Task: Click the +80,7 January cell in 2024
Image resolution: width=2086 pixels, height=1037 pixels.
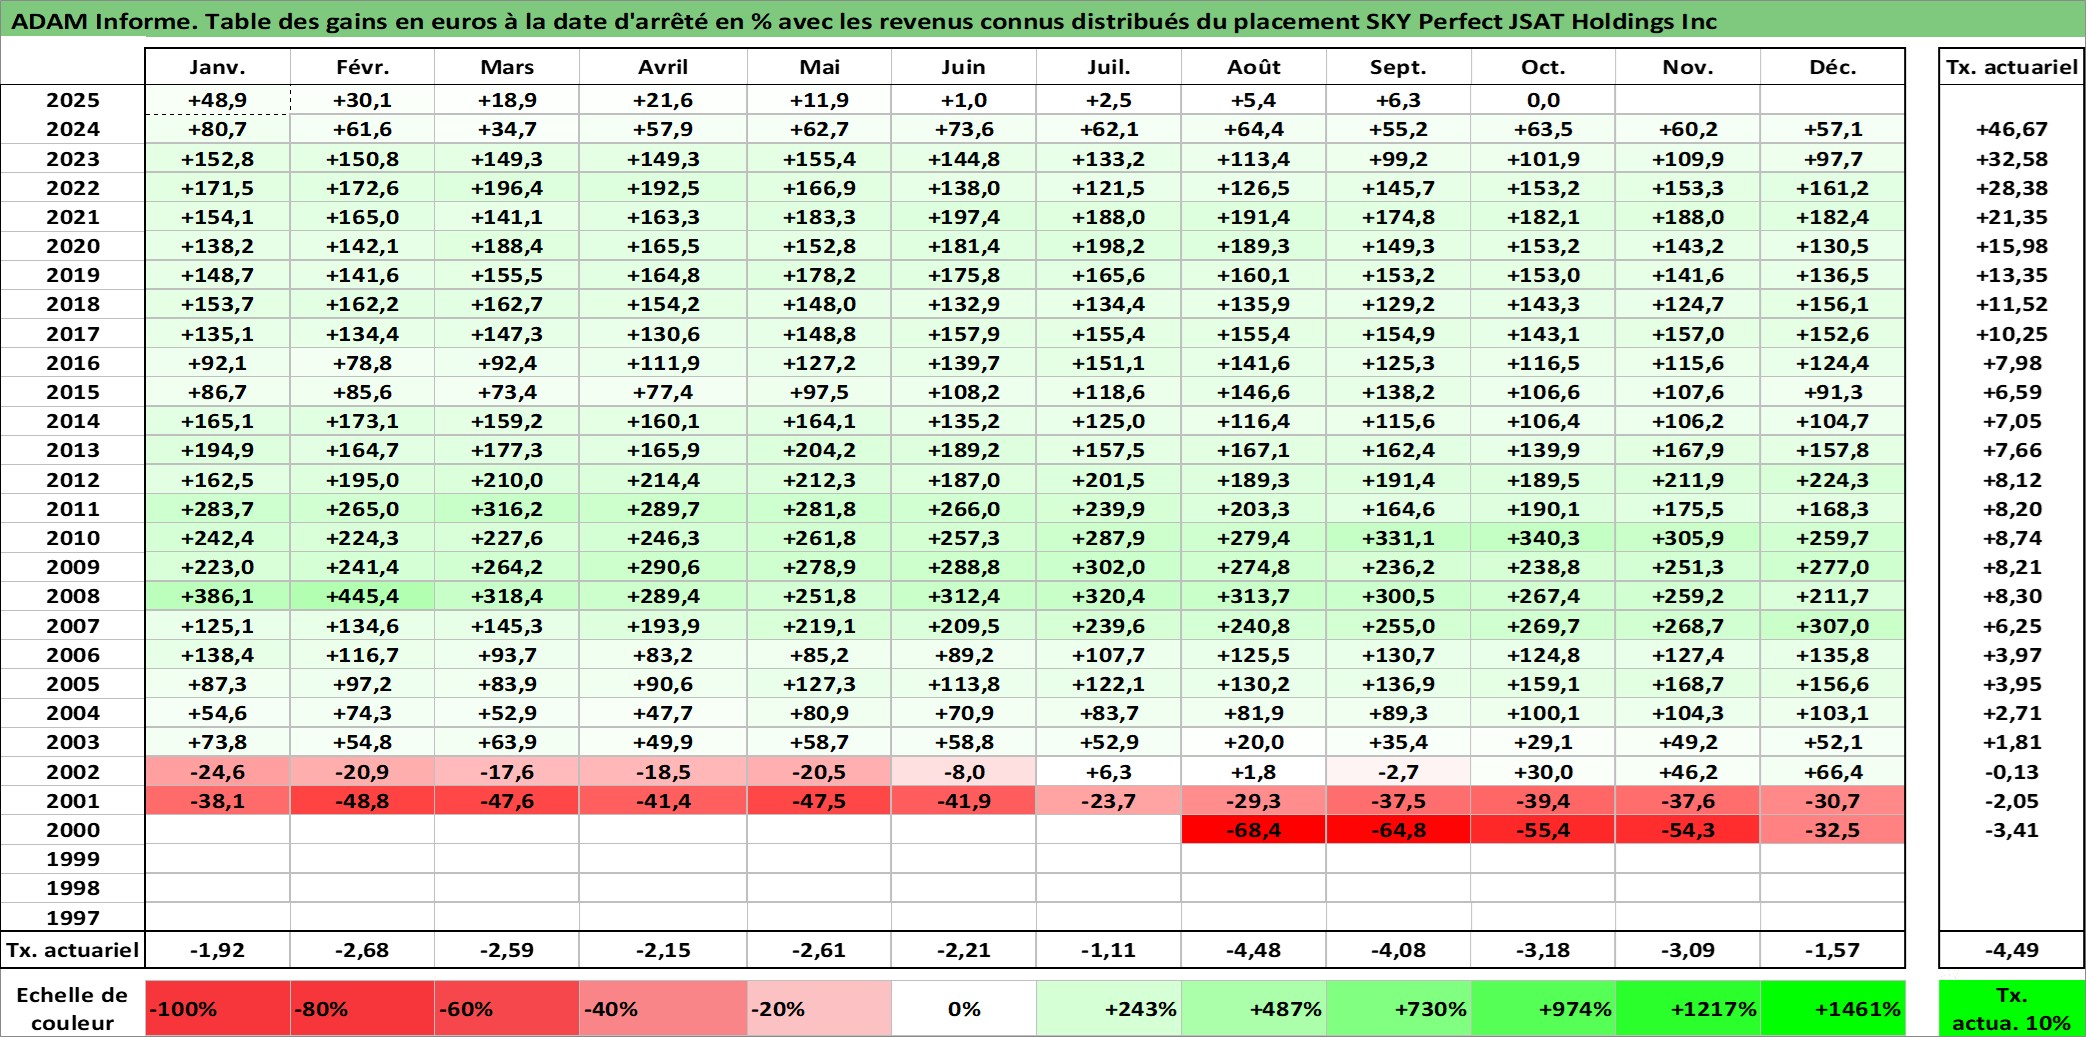Action: coord(218,129)
